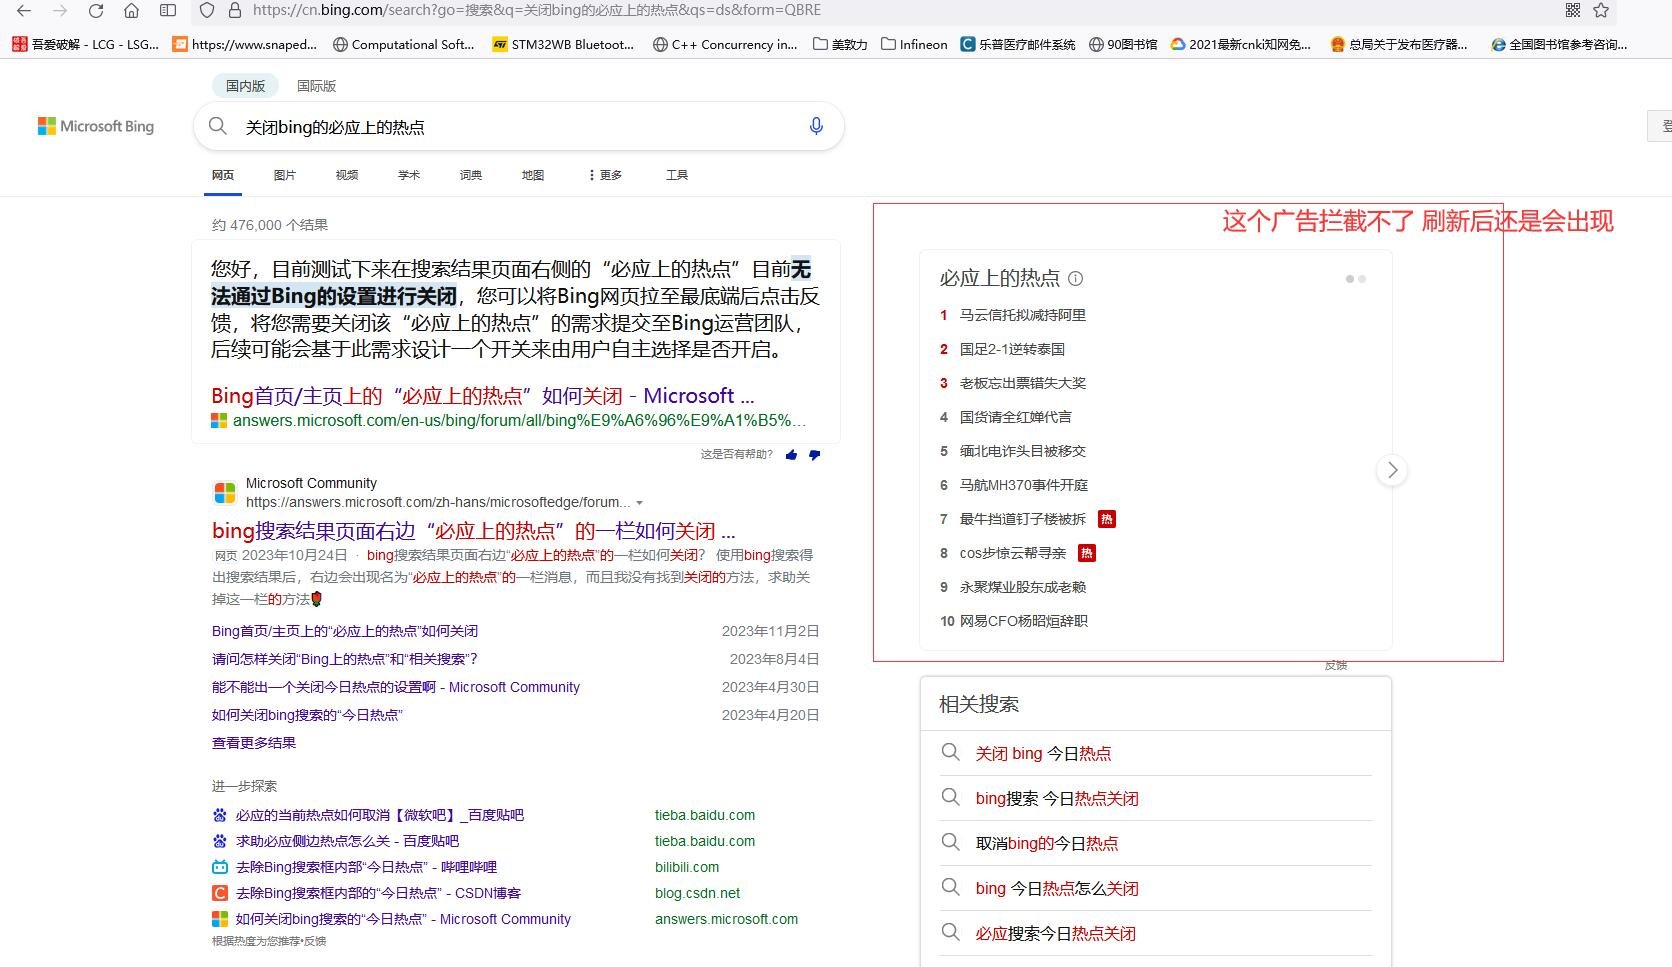The height and width of the screenshot is (967, 1672).
Task: Click the favorites star in the address bar
Action: tap(1600, 10)
